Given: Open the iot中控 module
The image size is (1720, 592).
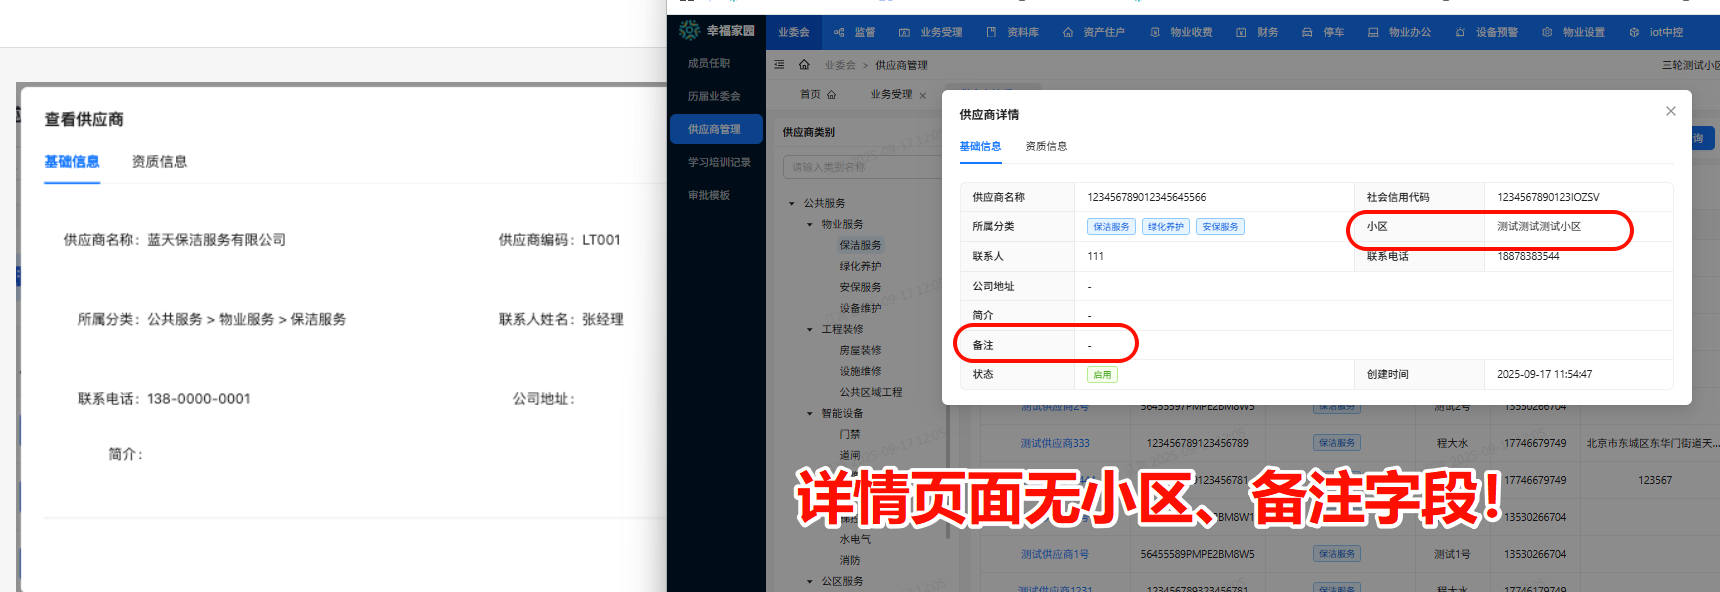Looking at the screenshot, I should pyautogui.click(x=1656, y=32).
